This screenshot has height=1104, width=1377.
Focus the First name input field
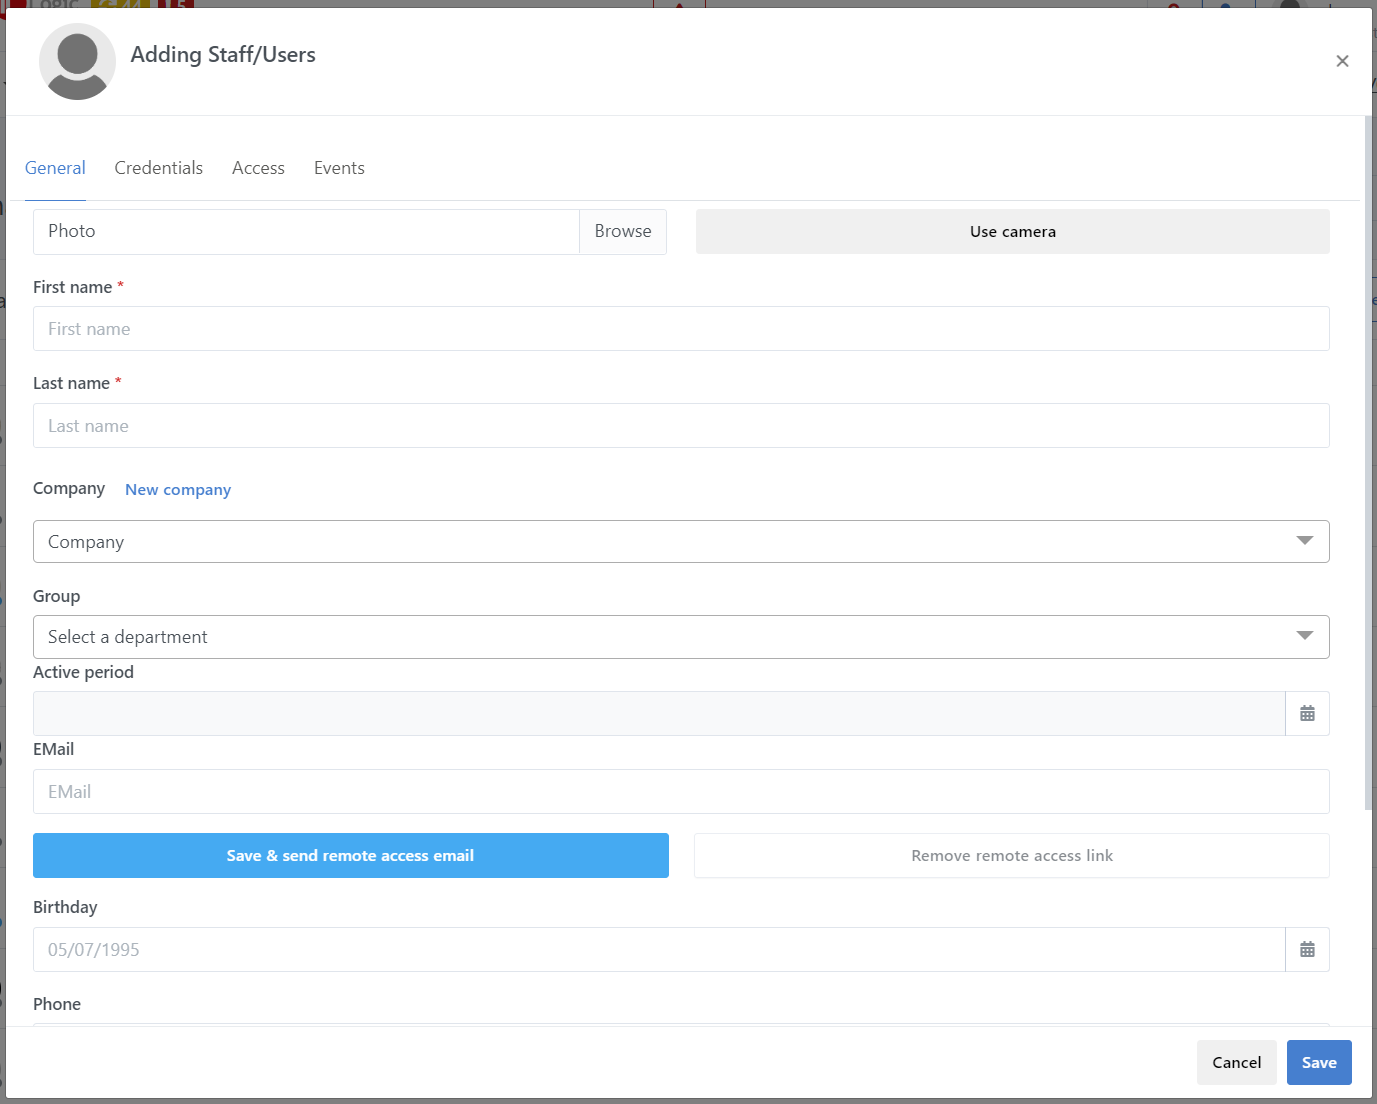point(680,329)
